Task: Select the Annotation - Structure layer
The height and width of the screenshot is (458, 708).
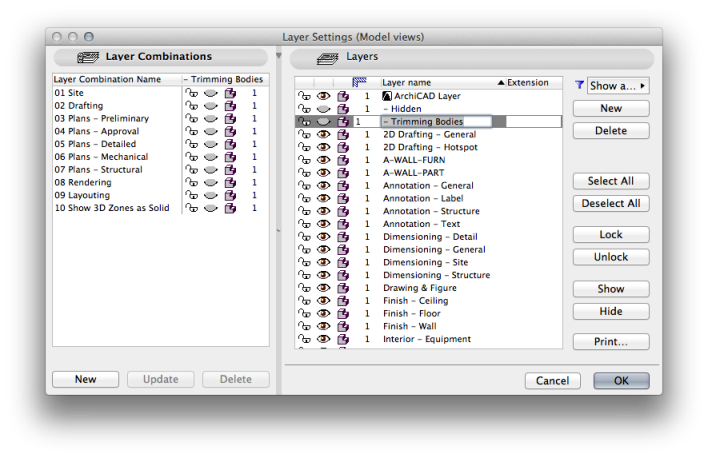Action: pyautogui.click(x=431, y=211)
